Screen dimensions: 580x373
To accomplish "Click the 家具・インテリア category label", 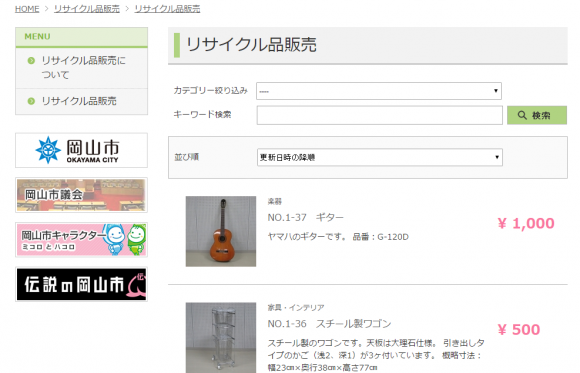I will 296,308.
